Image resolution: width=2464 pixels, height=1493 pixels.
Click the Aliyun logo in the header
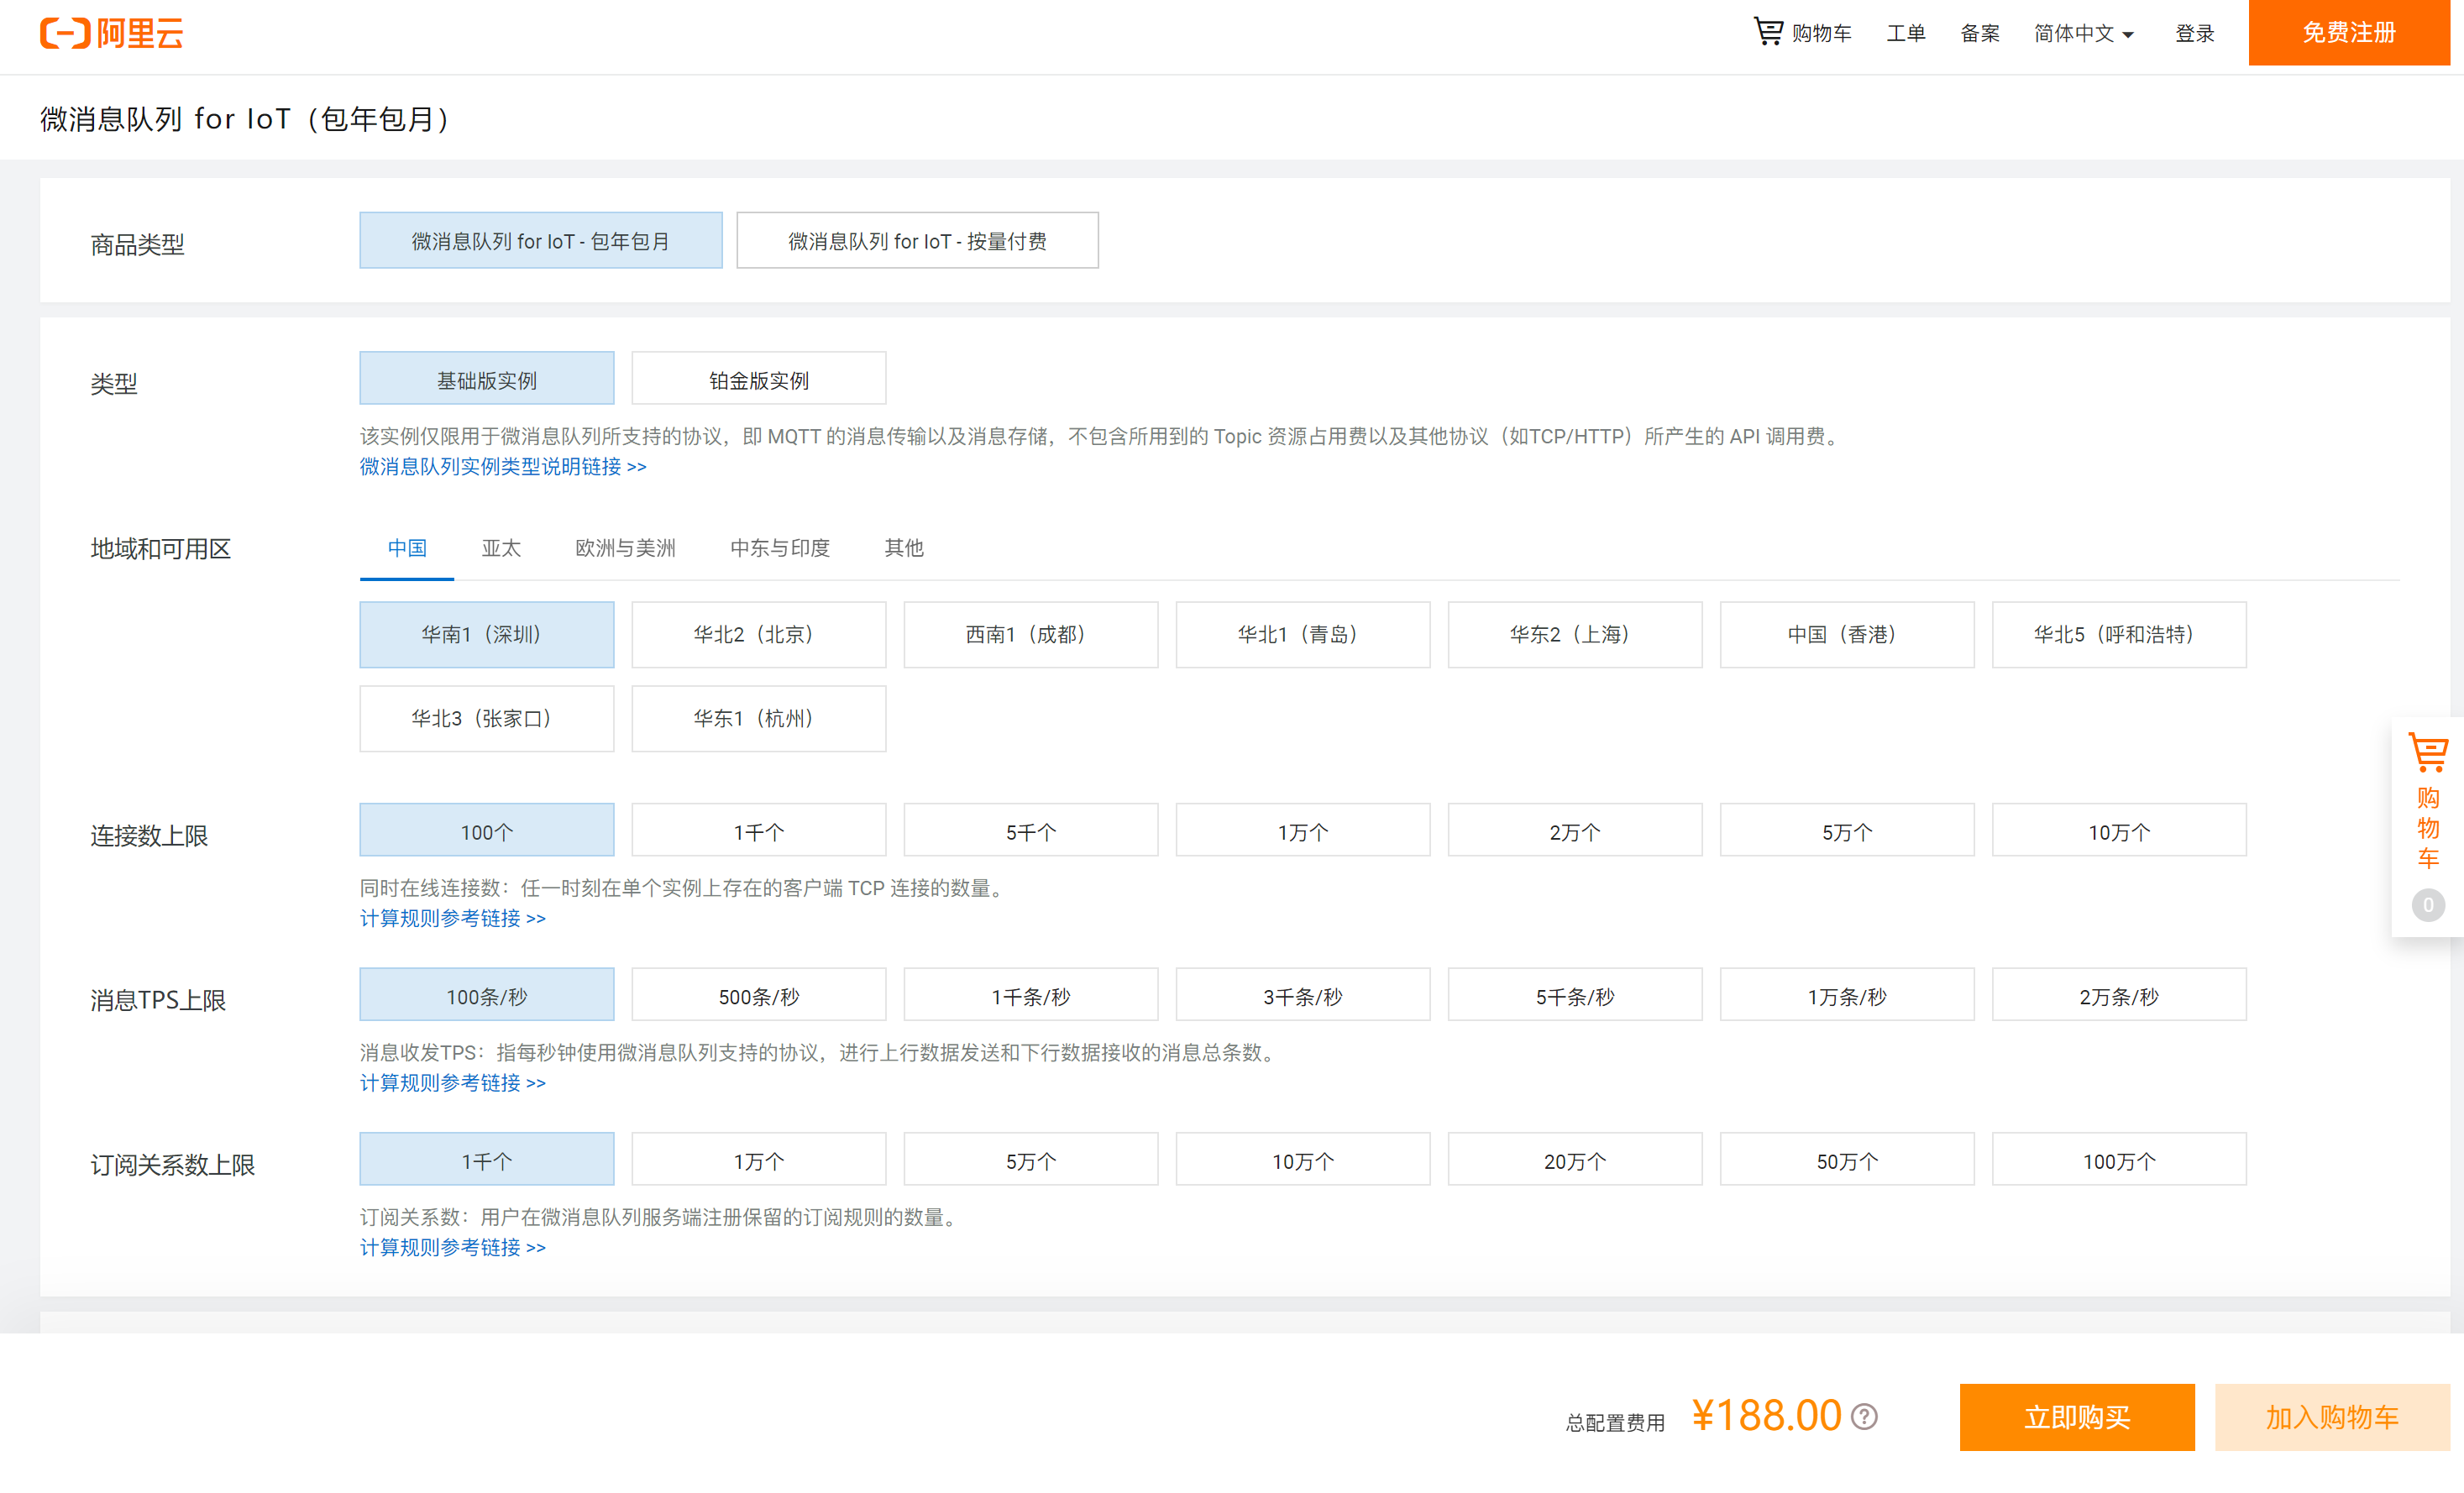pos(111,33)
